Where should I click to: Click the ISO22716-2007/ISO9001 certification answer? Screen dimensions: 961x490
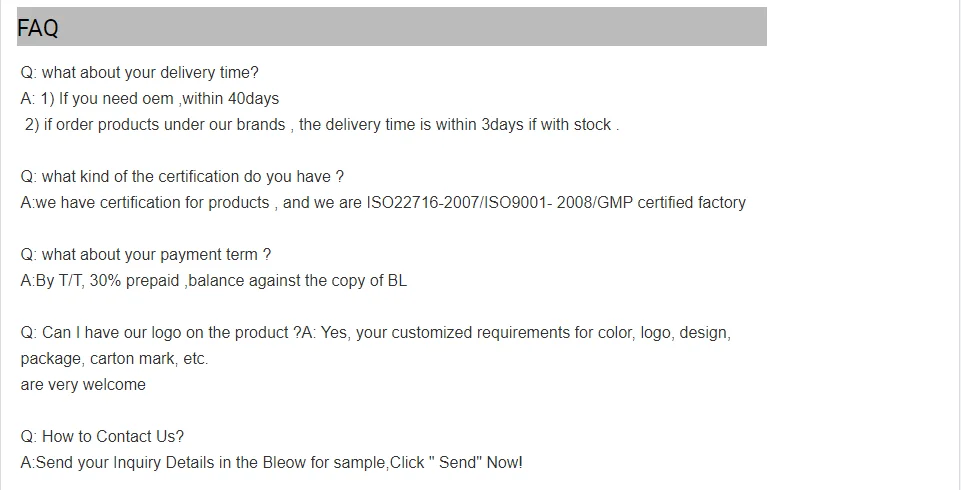pyautogui.click(x=383, y=203)
